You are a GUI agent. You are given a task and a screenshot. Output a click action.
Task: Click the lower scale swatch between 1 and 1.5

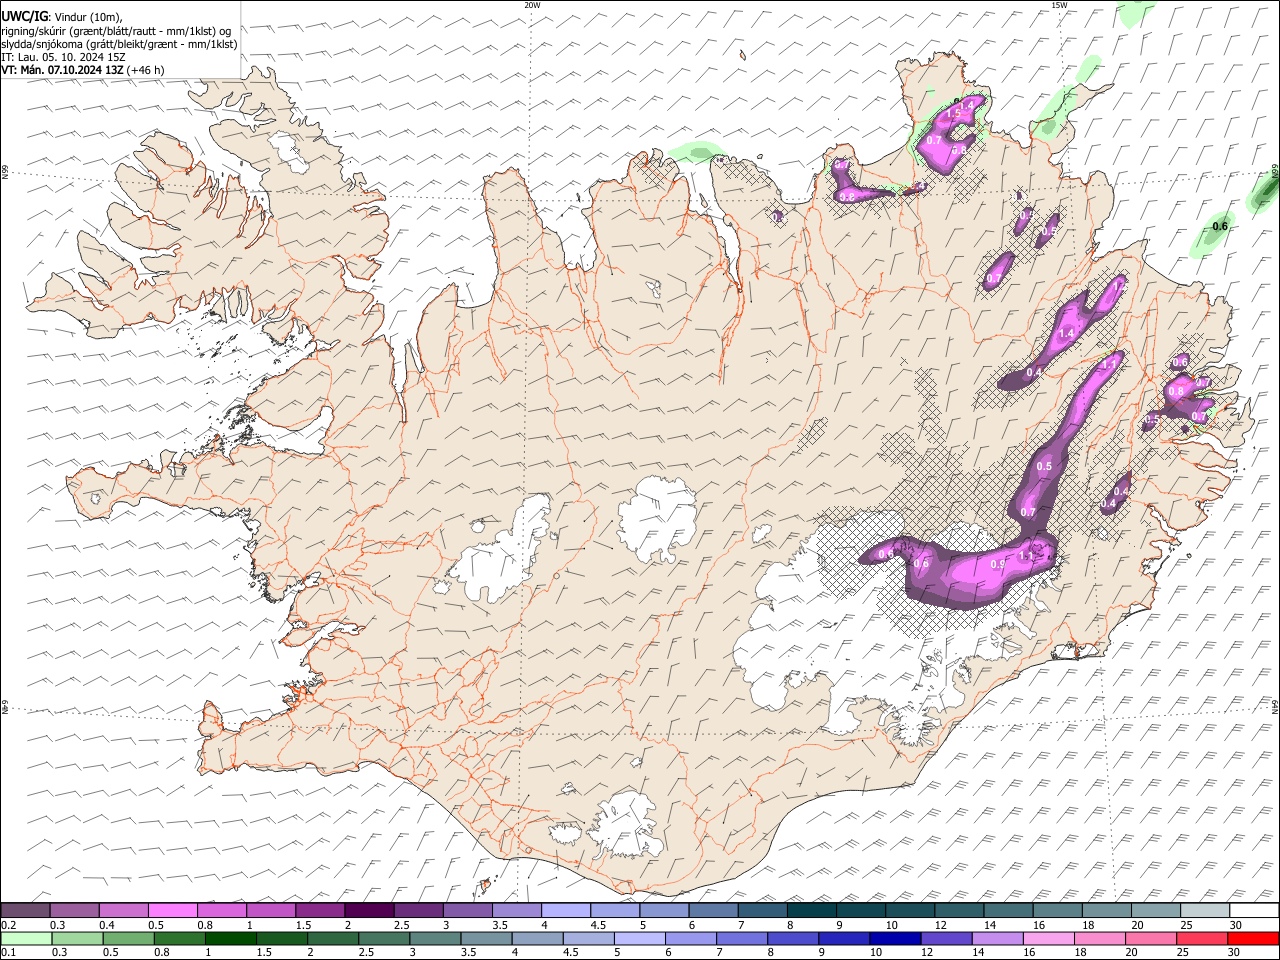pos(230,938)
